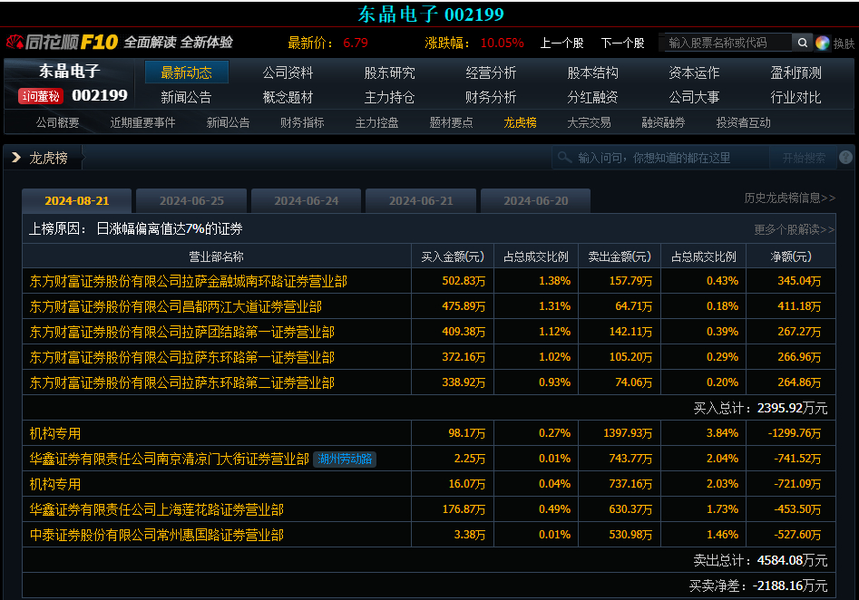Switch to 融资融券 sub-tab
Screen dimensions: 859x600
click(x=663, y=123)
